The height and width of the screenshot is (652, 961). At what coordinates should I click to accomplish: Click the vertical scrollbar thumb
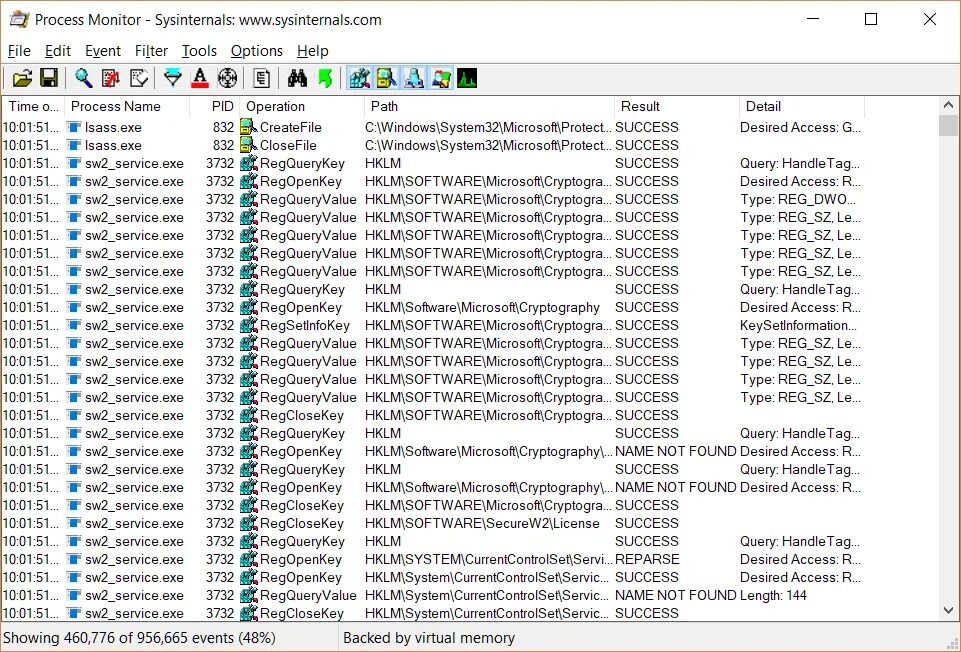click(948, 125)
